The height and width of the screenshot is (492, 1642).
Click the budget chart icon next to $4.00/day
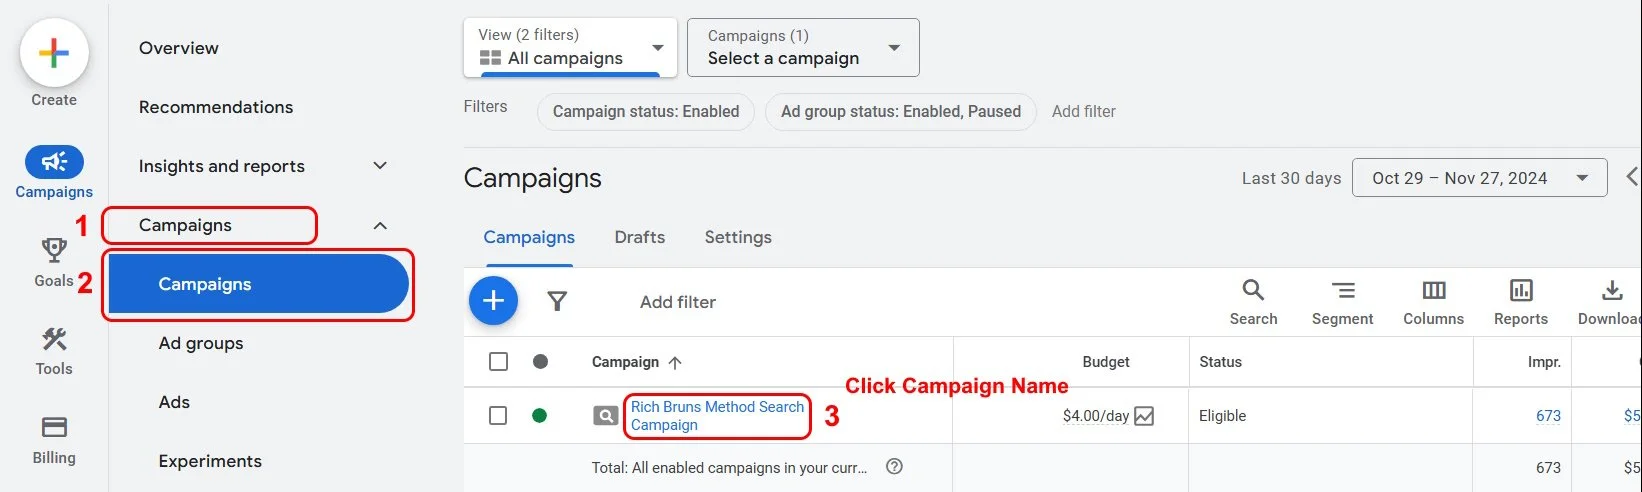tap(1144, 416)
